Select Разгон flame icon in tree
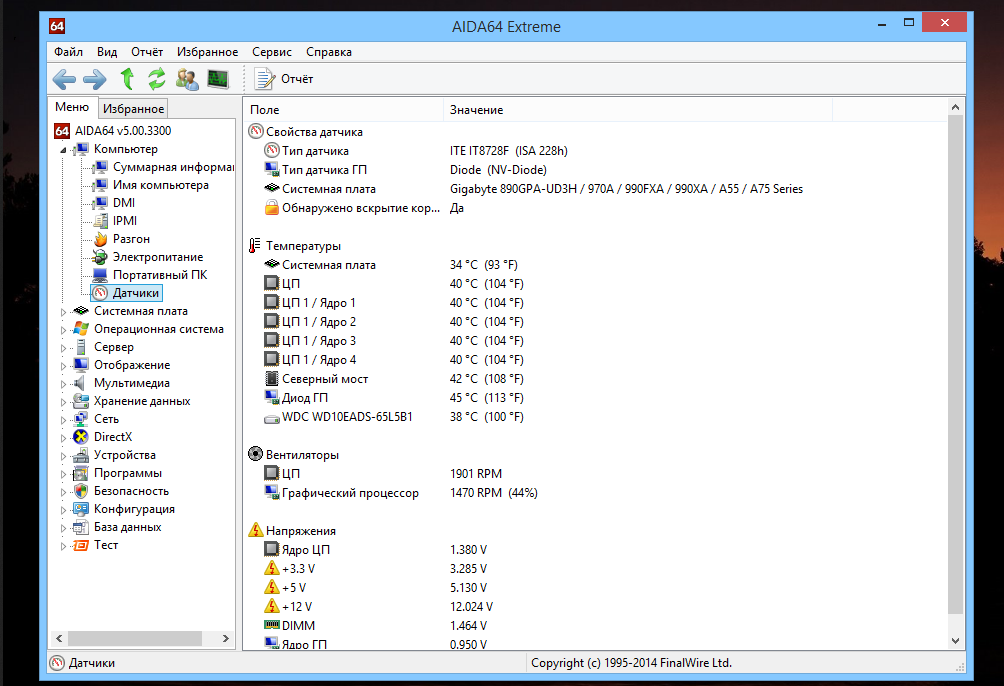Screen dimensions: 1004x686 pyautogui.click(x=100, y=239)
